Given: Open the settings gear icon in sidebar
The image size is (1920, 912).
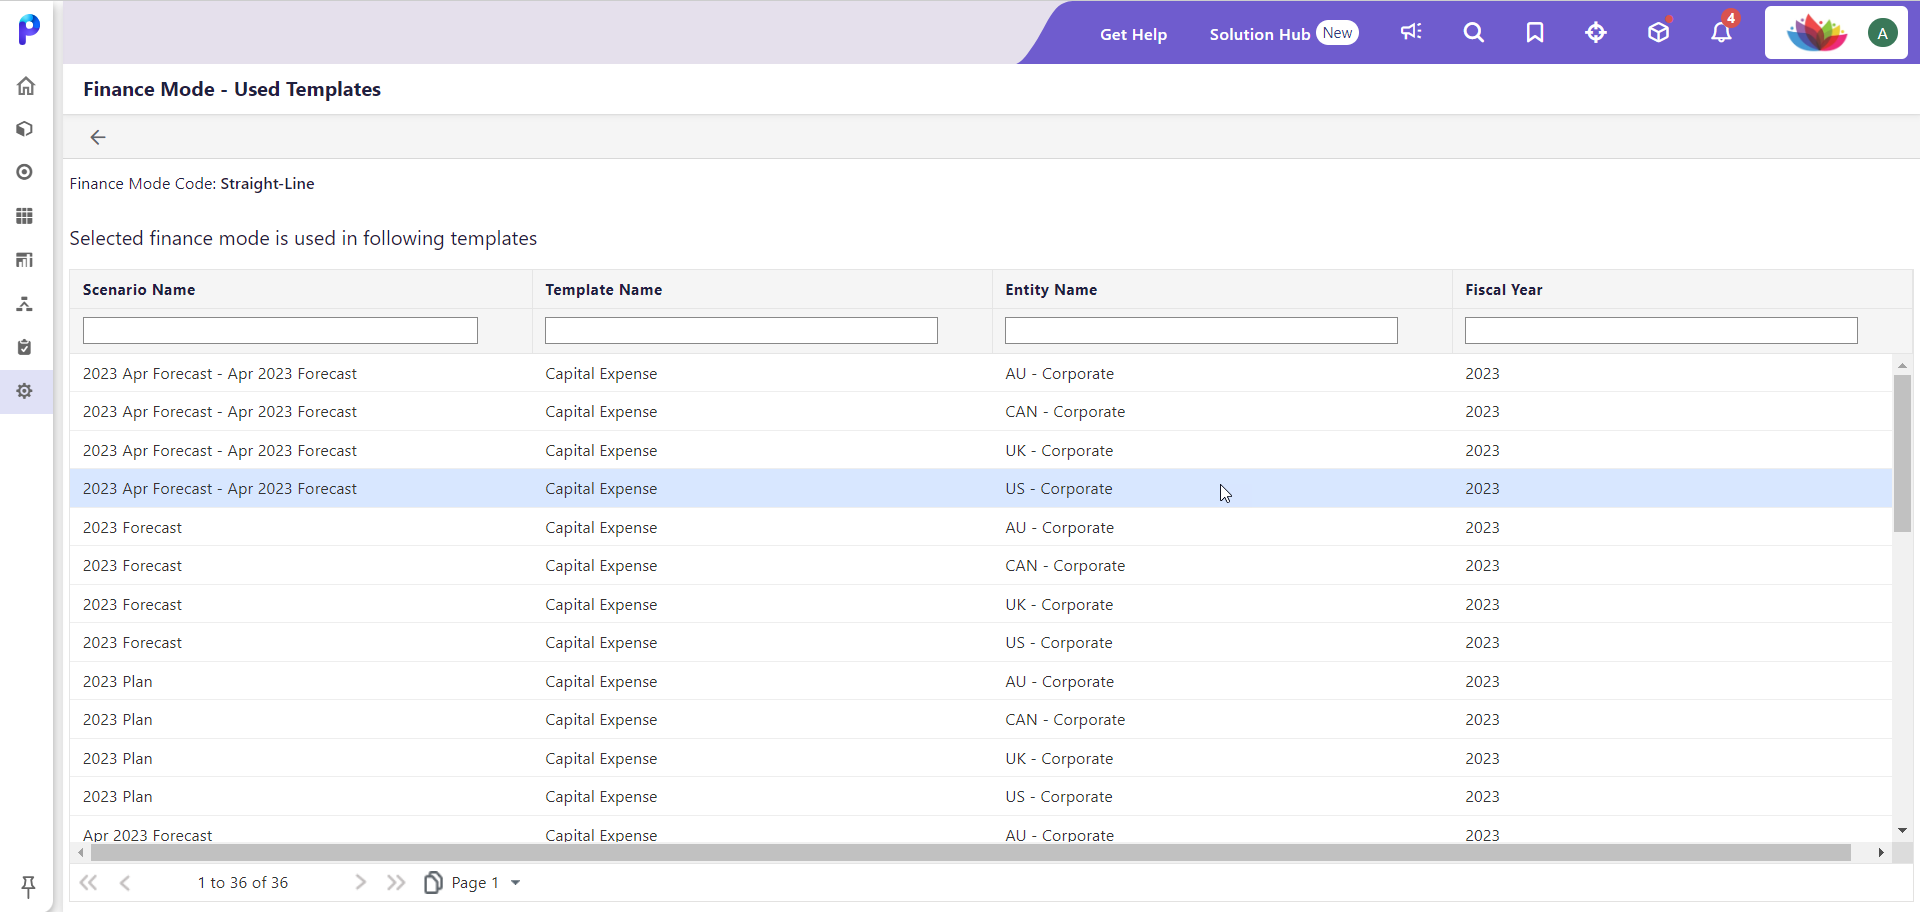Looking at the screenshot, I should pos(25,391).
